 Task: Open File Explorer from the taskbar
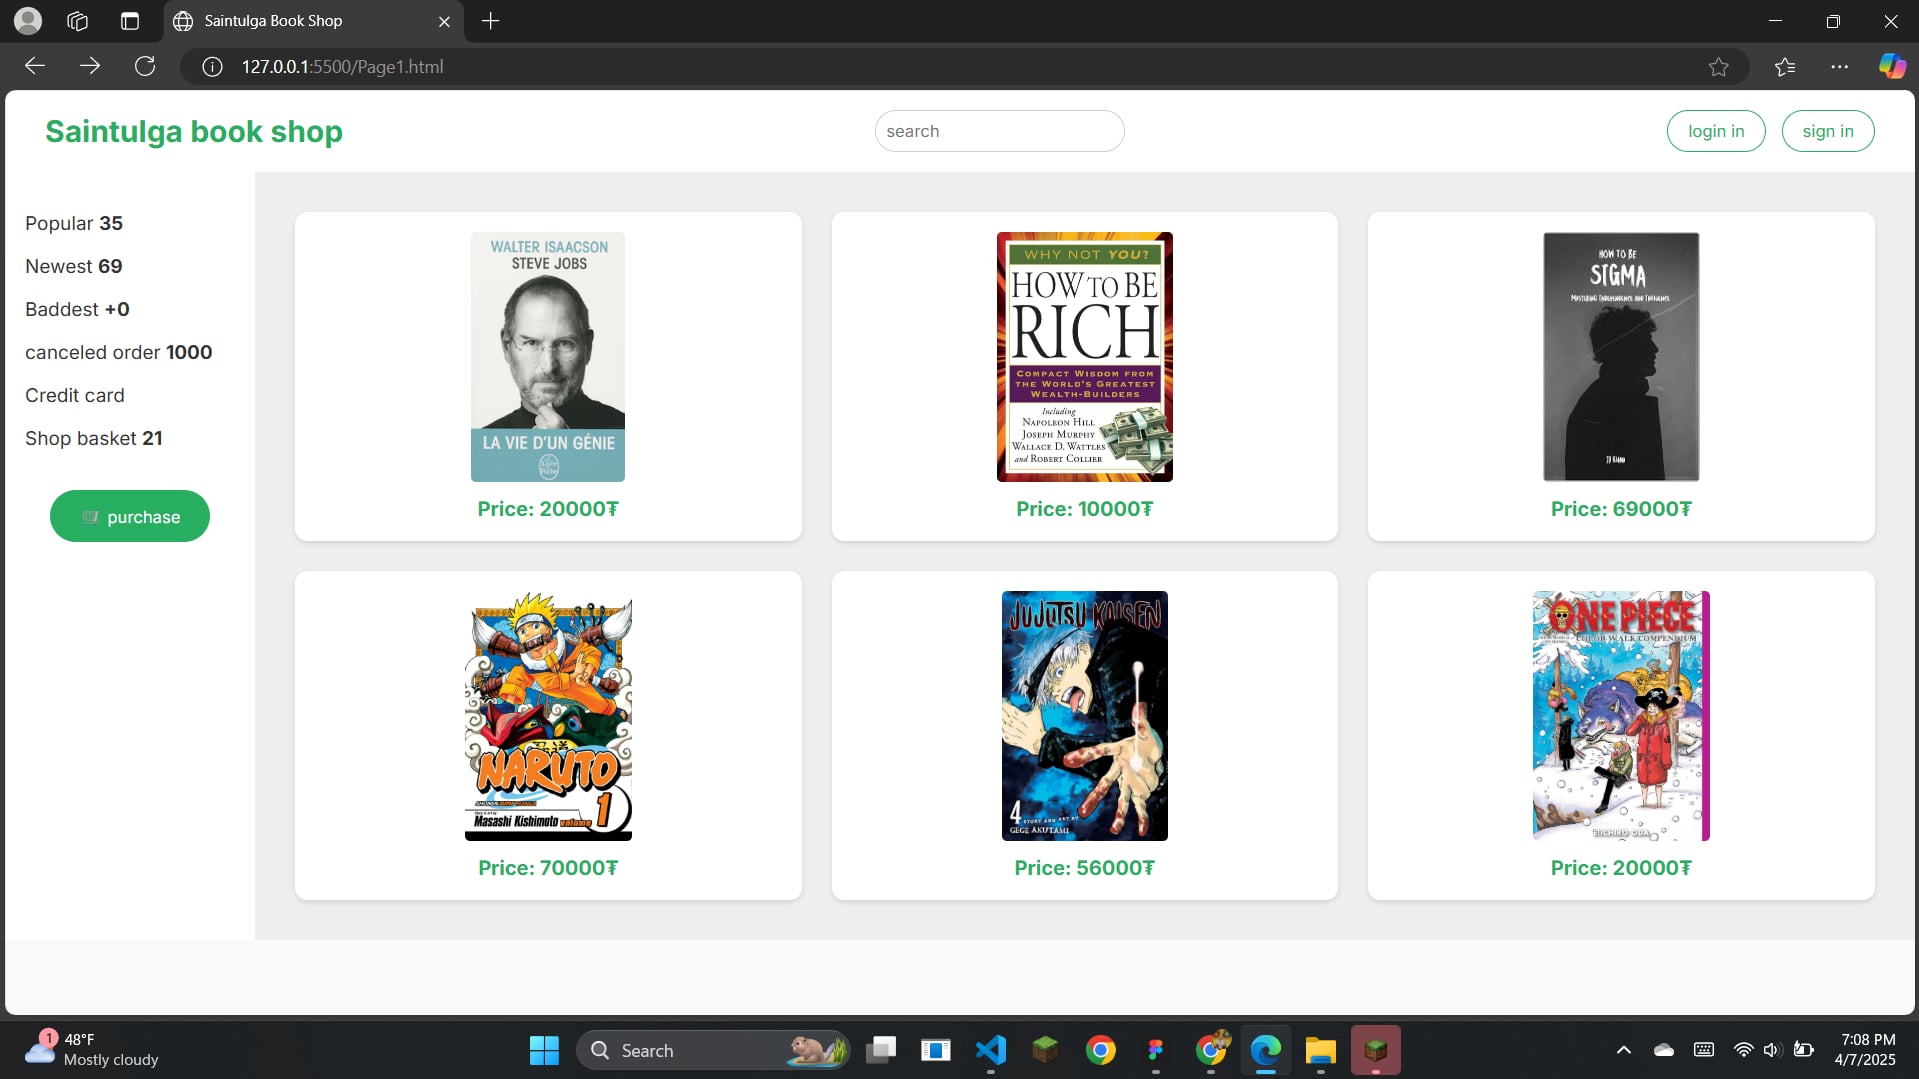(x=1321, y=1050)
